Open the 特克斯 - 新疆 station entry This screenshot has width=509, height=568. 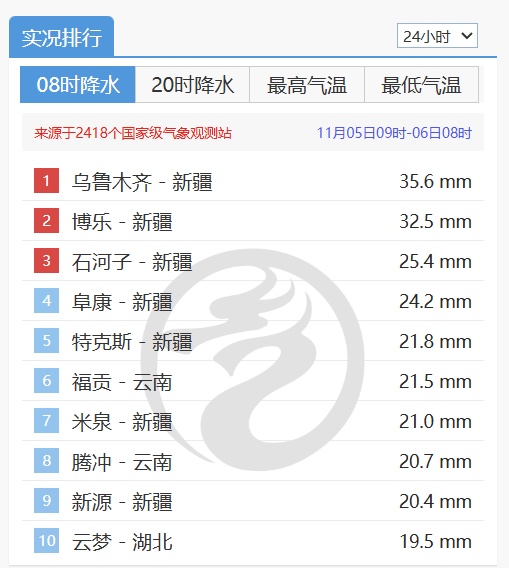point(132,342)
